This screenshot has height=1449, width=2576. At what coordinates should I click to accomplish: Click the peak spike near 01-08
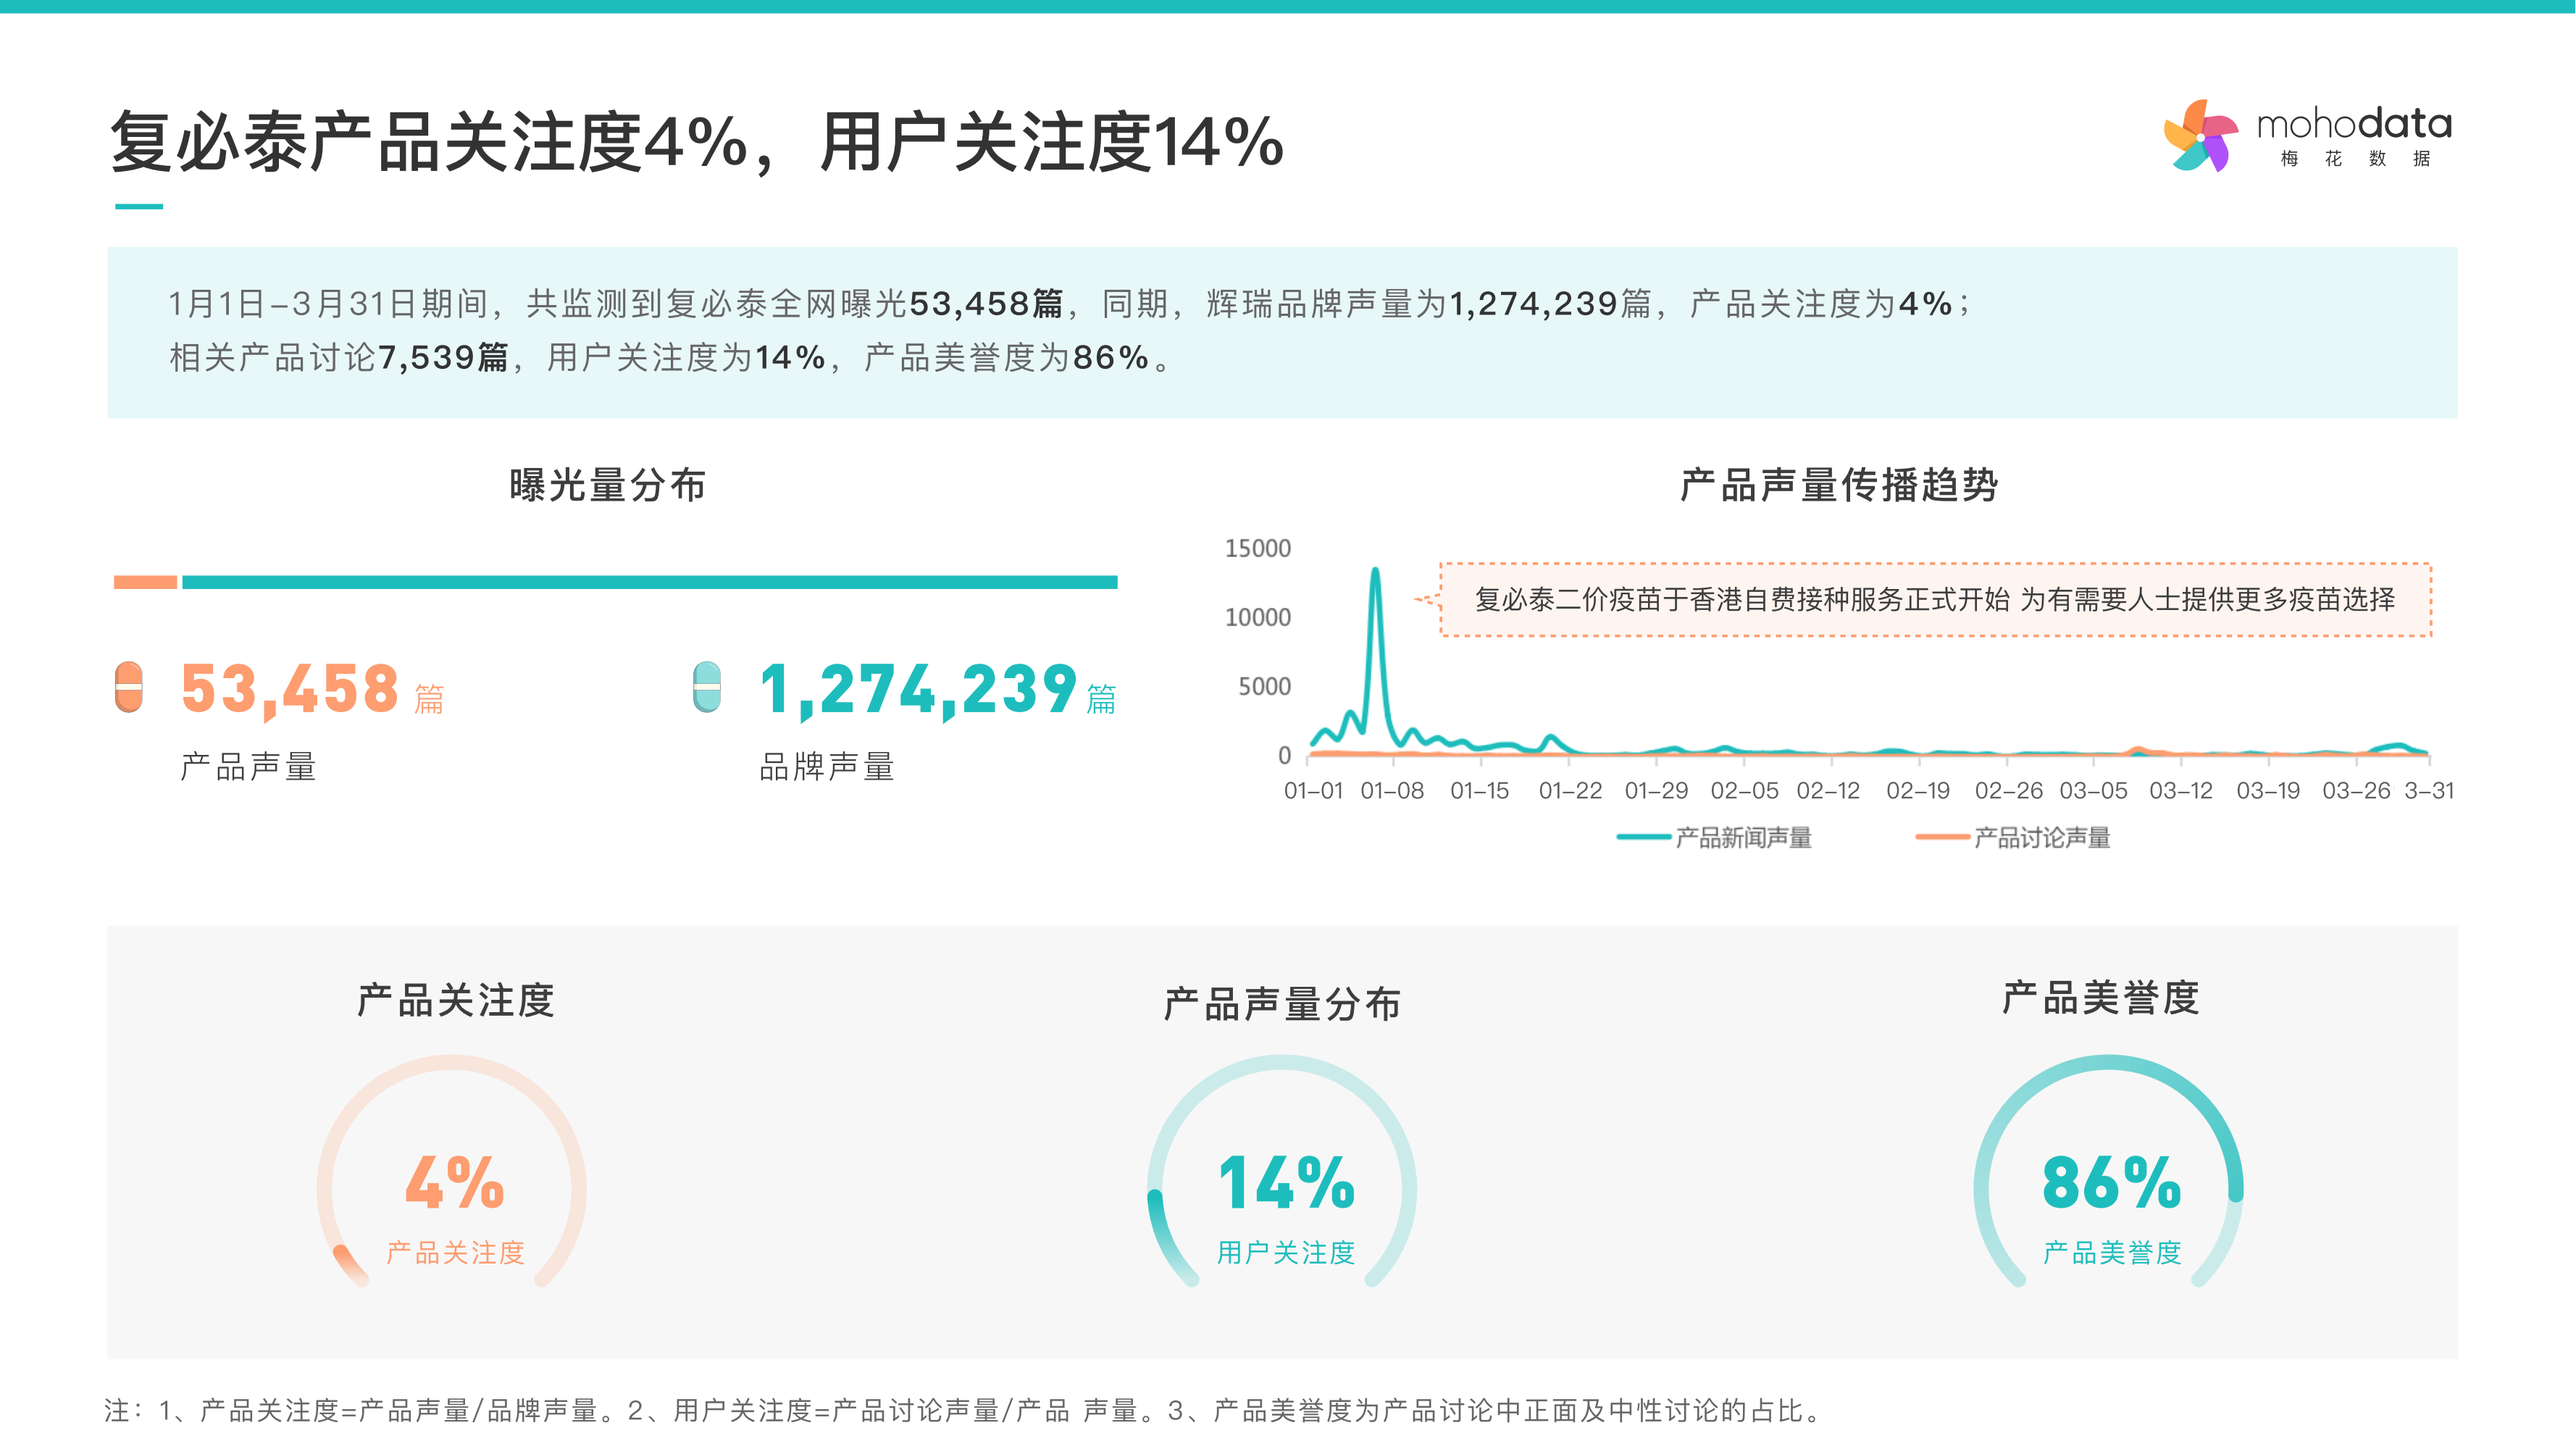pos(1375,575)
